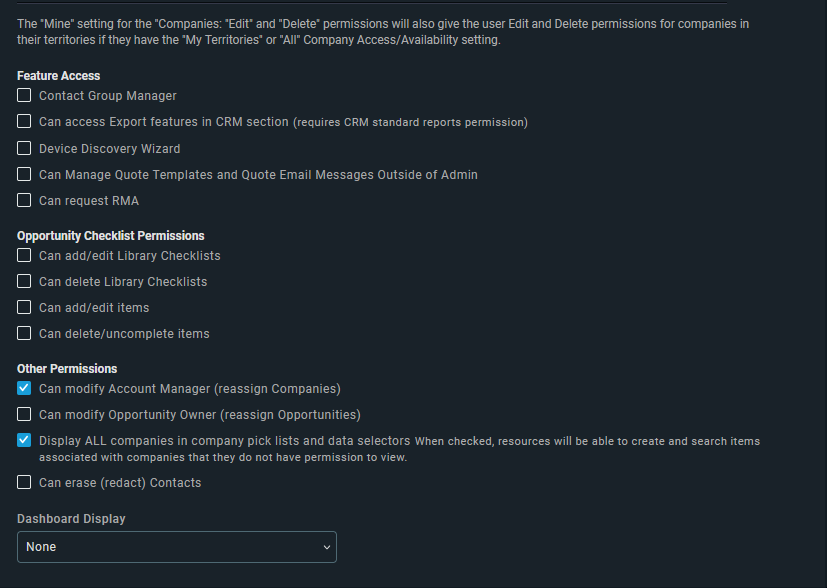This screenshot has width=827, height=588.
Task: Check Can erase (redact) Contacts
Action: tap(24, 482)
